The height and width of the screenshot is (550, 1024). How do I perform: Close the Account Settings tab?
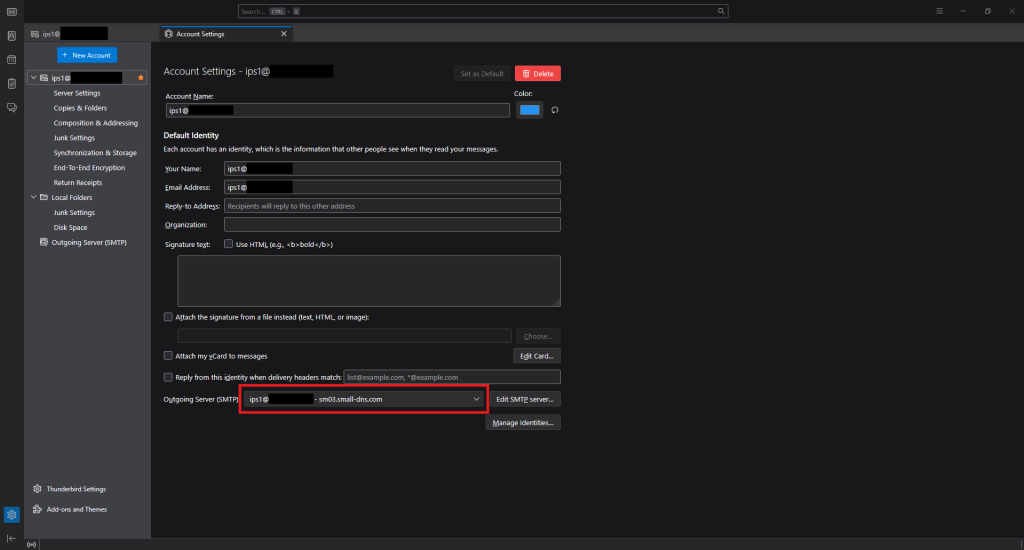[283, 34]
